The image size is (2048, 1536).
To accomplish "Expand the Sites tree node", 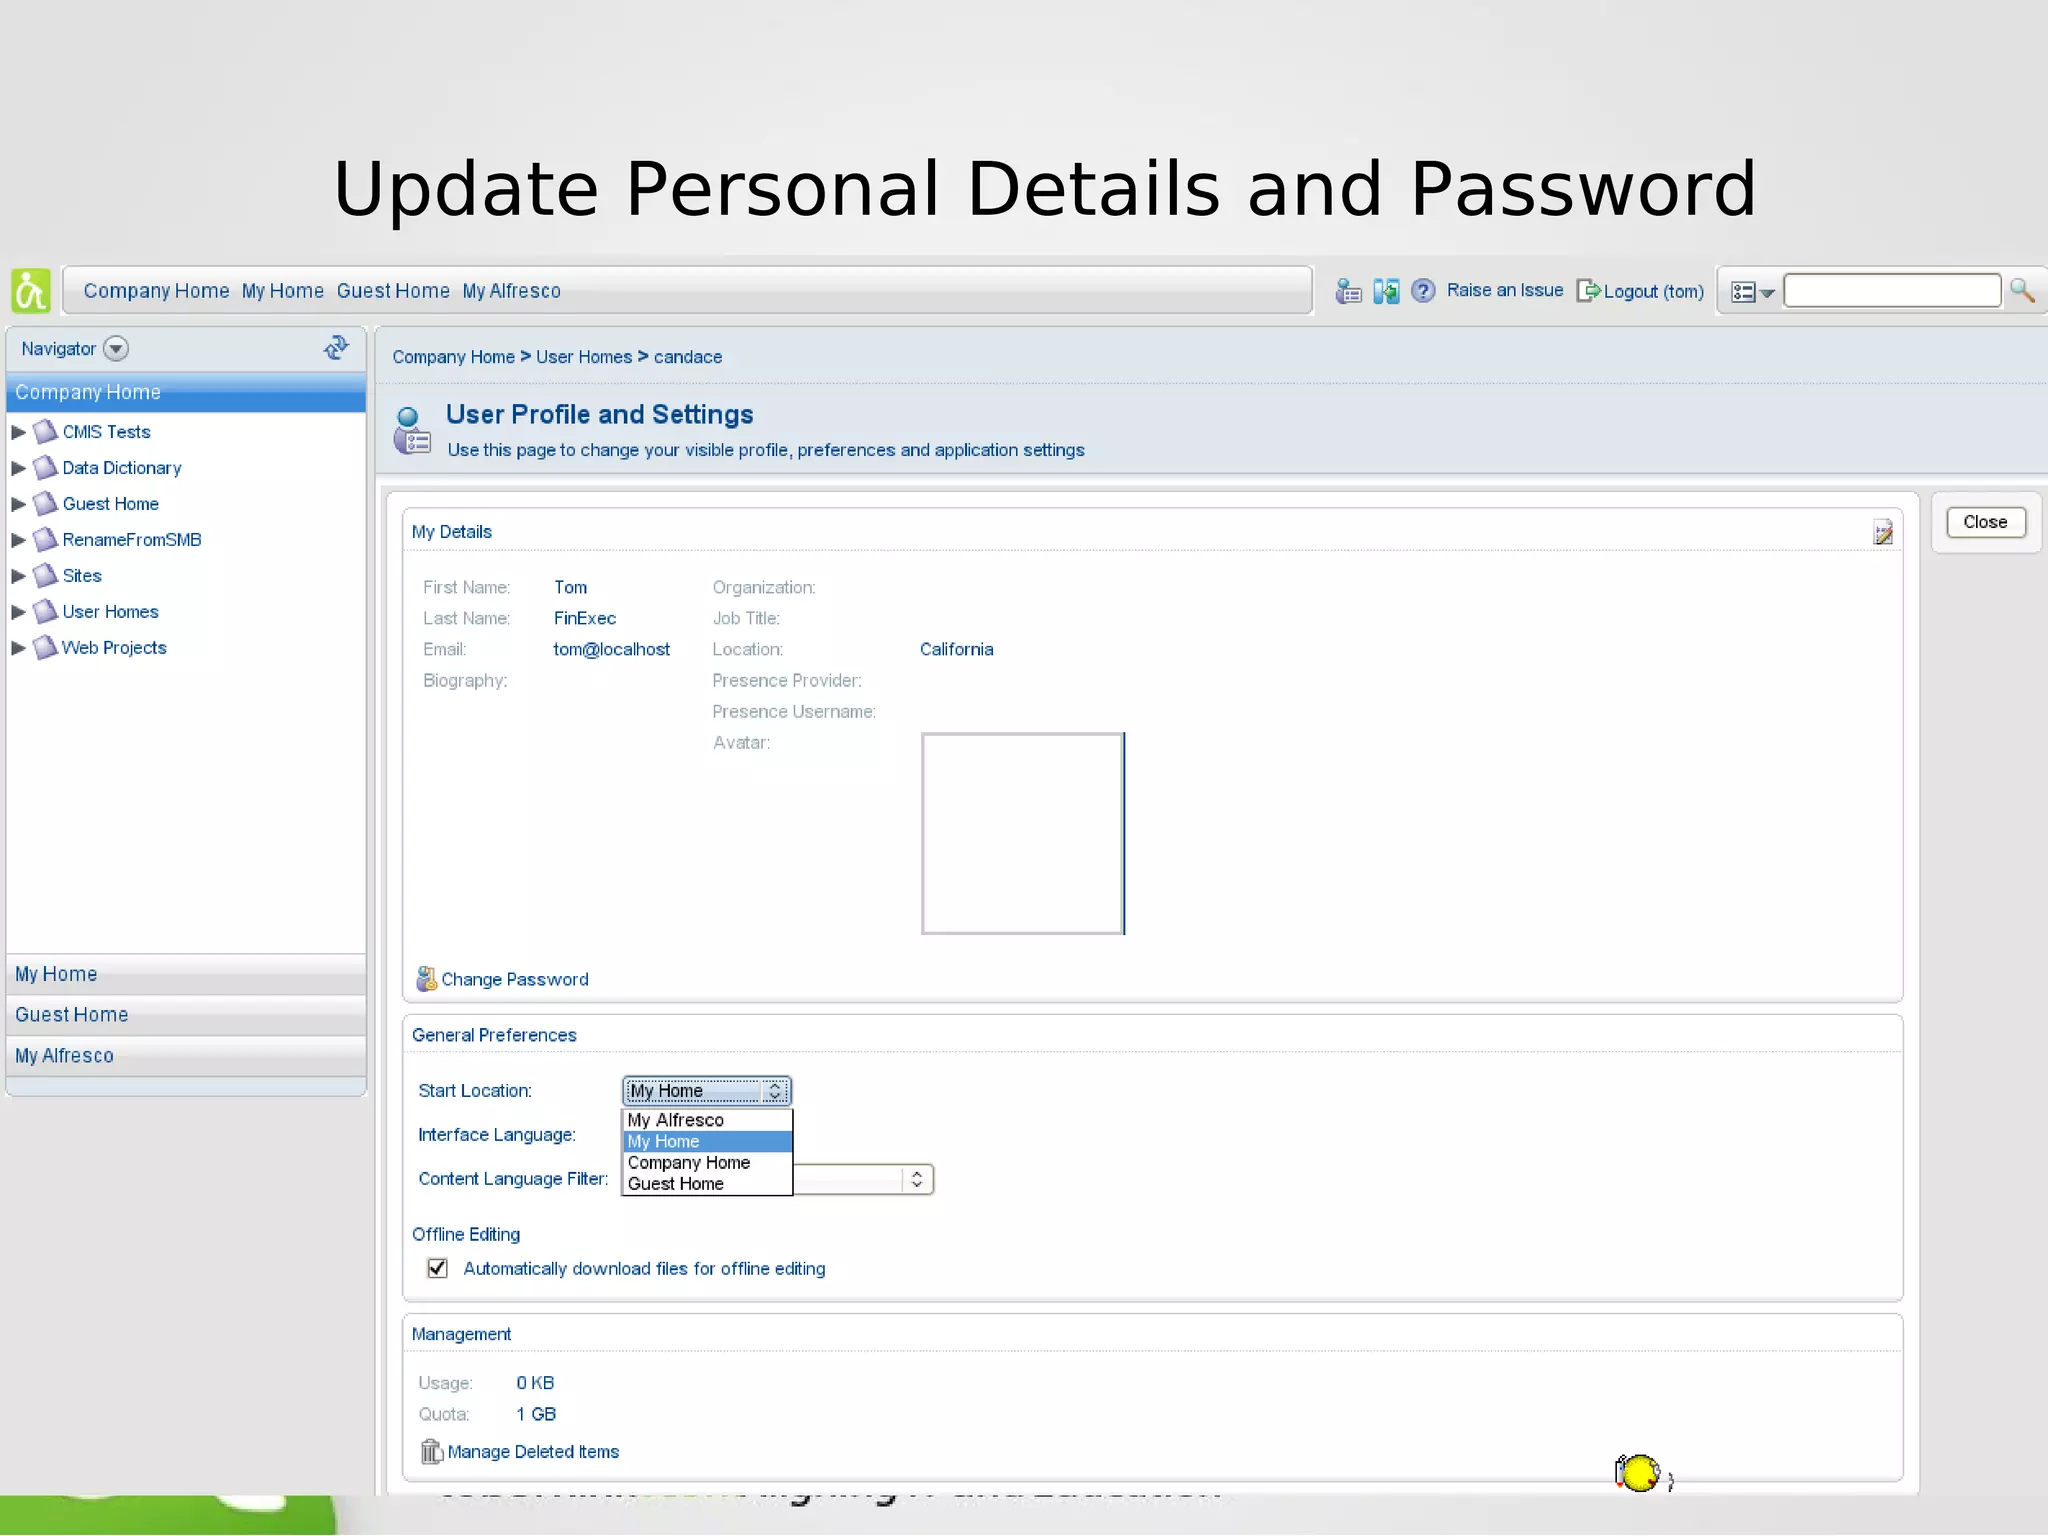I will point(18,576).
